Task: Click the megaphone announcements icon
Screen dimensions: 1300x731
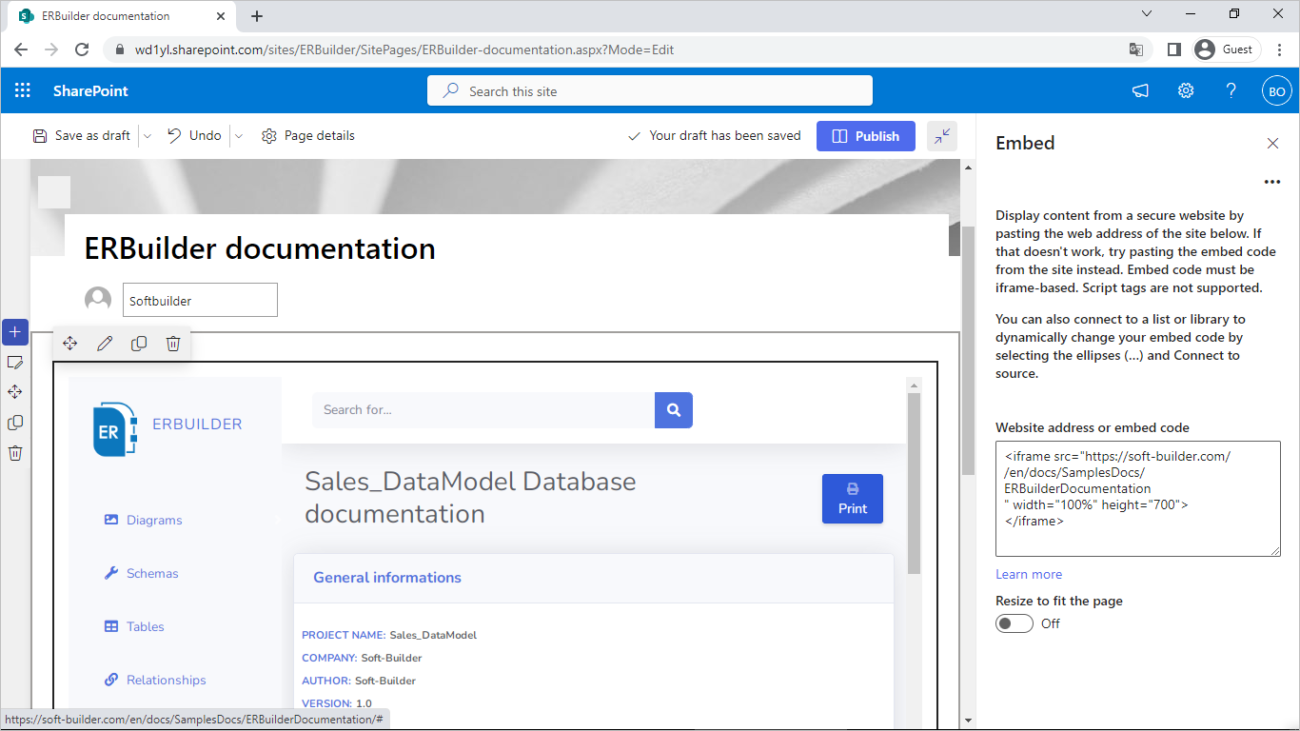Action: [x=1140, y=90]
